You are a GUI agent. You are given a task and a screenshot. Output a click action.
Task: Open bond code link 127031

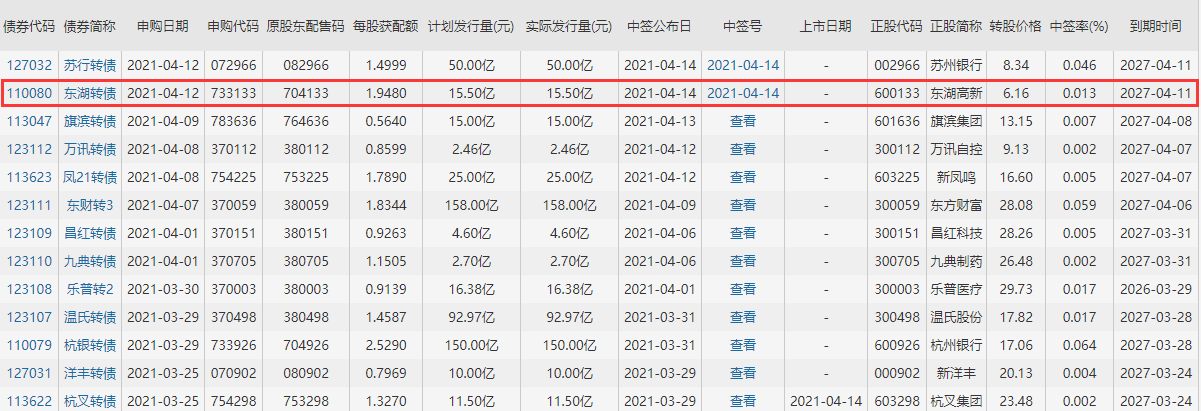[29, 373]
